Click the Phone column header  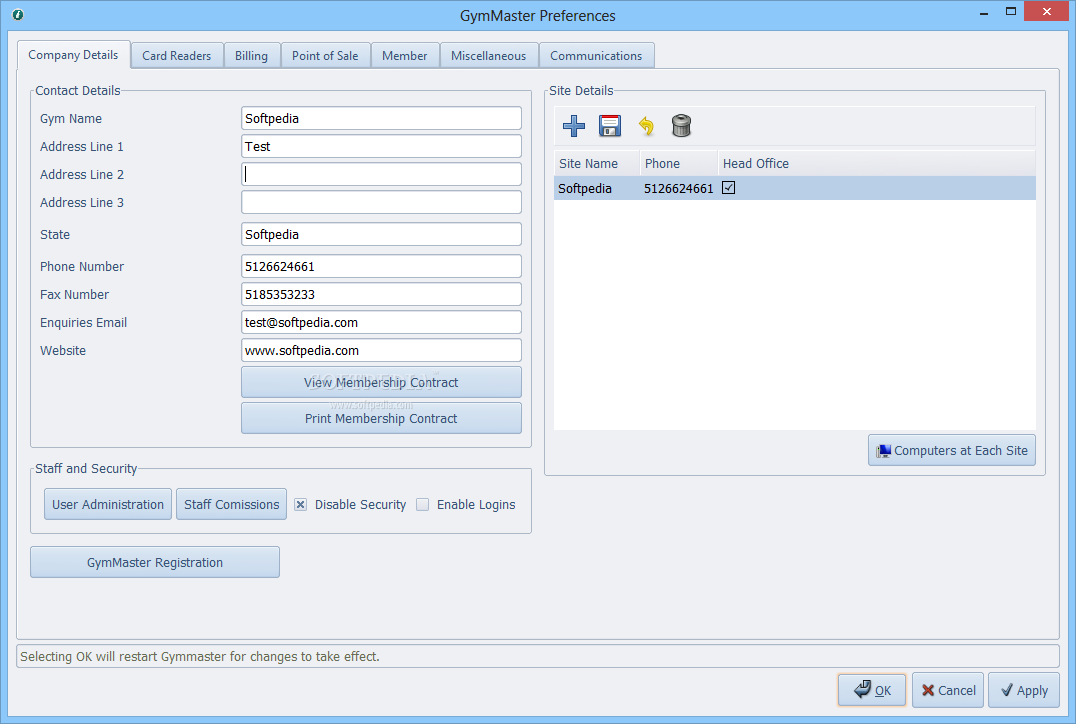(678, 163)
